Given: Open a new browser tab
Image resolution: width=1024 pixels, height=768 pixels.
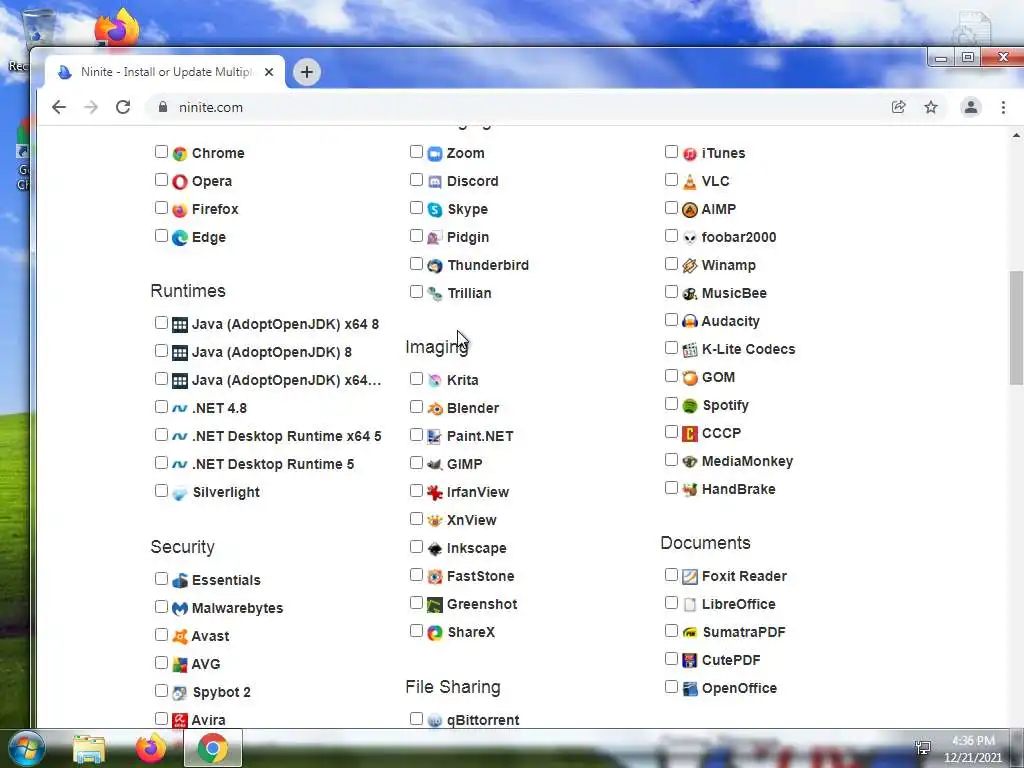Looking at the screenshot, I should point(307,72).
